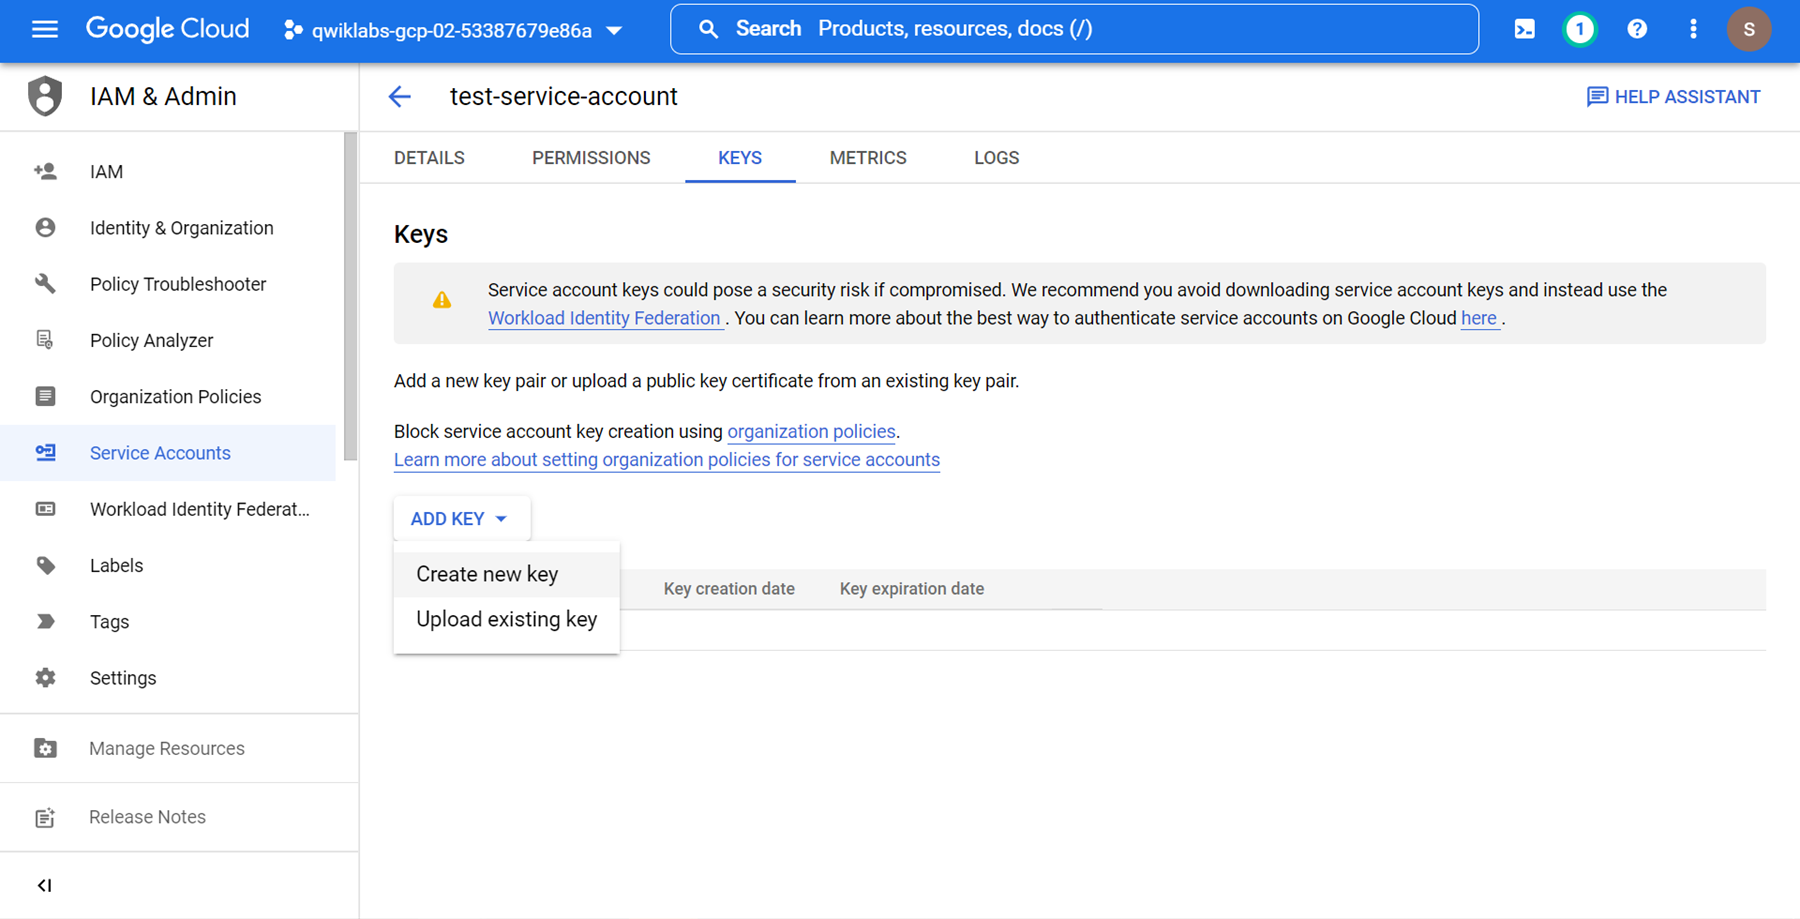
Task: Click the Settings gear icon
Action: point(45,678)
